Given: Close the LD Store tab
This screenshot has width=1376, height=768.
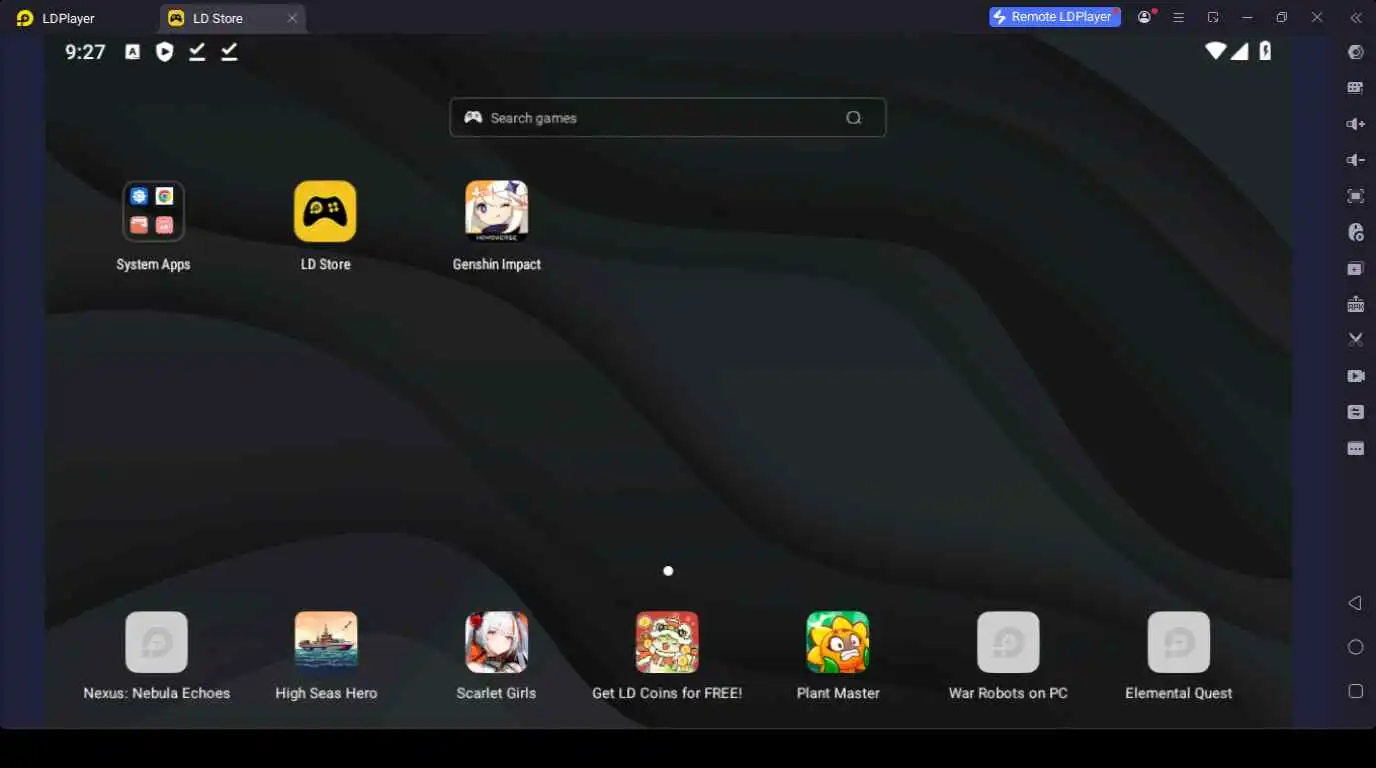Looking at the screenshot, I should pyautogui.click(x=292, y=18).
